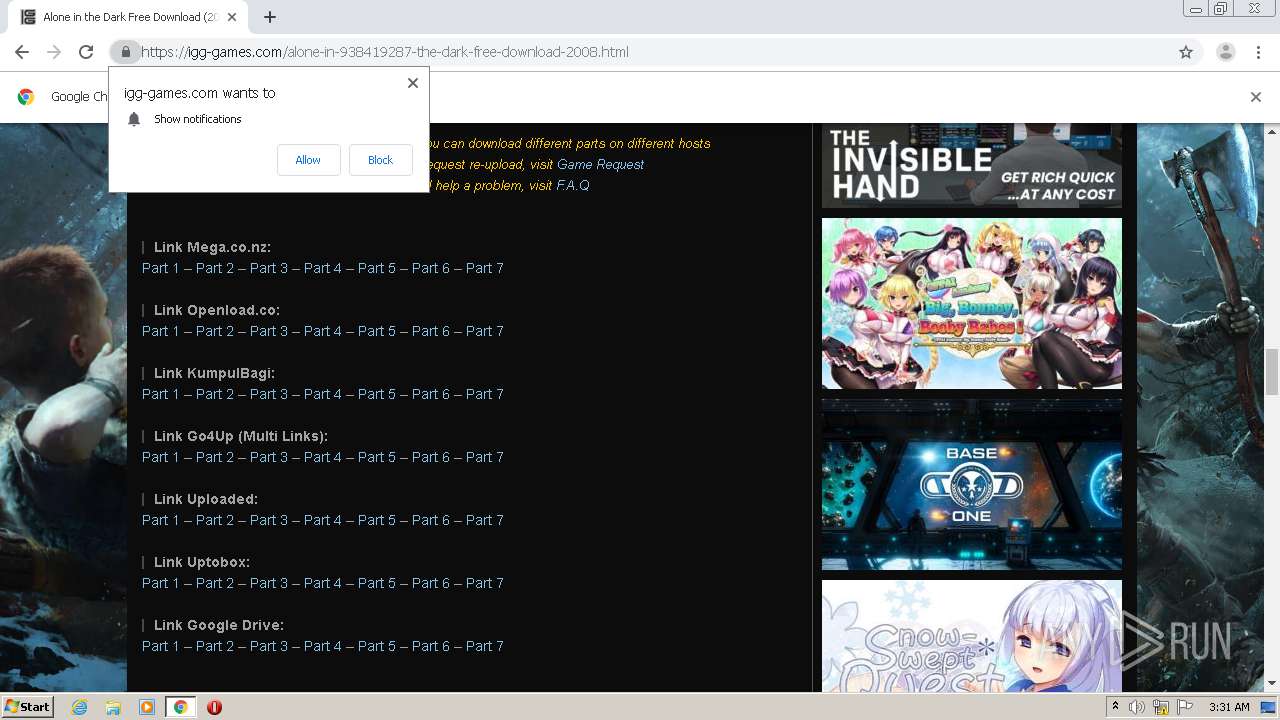Block notifications from igg-games.com
This screenshot has height=720, width=1280.
[x=380, y=160]
